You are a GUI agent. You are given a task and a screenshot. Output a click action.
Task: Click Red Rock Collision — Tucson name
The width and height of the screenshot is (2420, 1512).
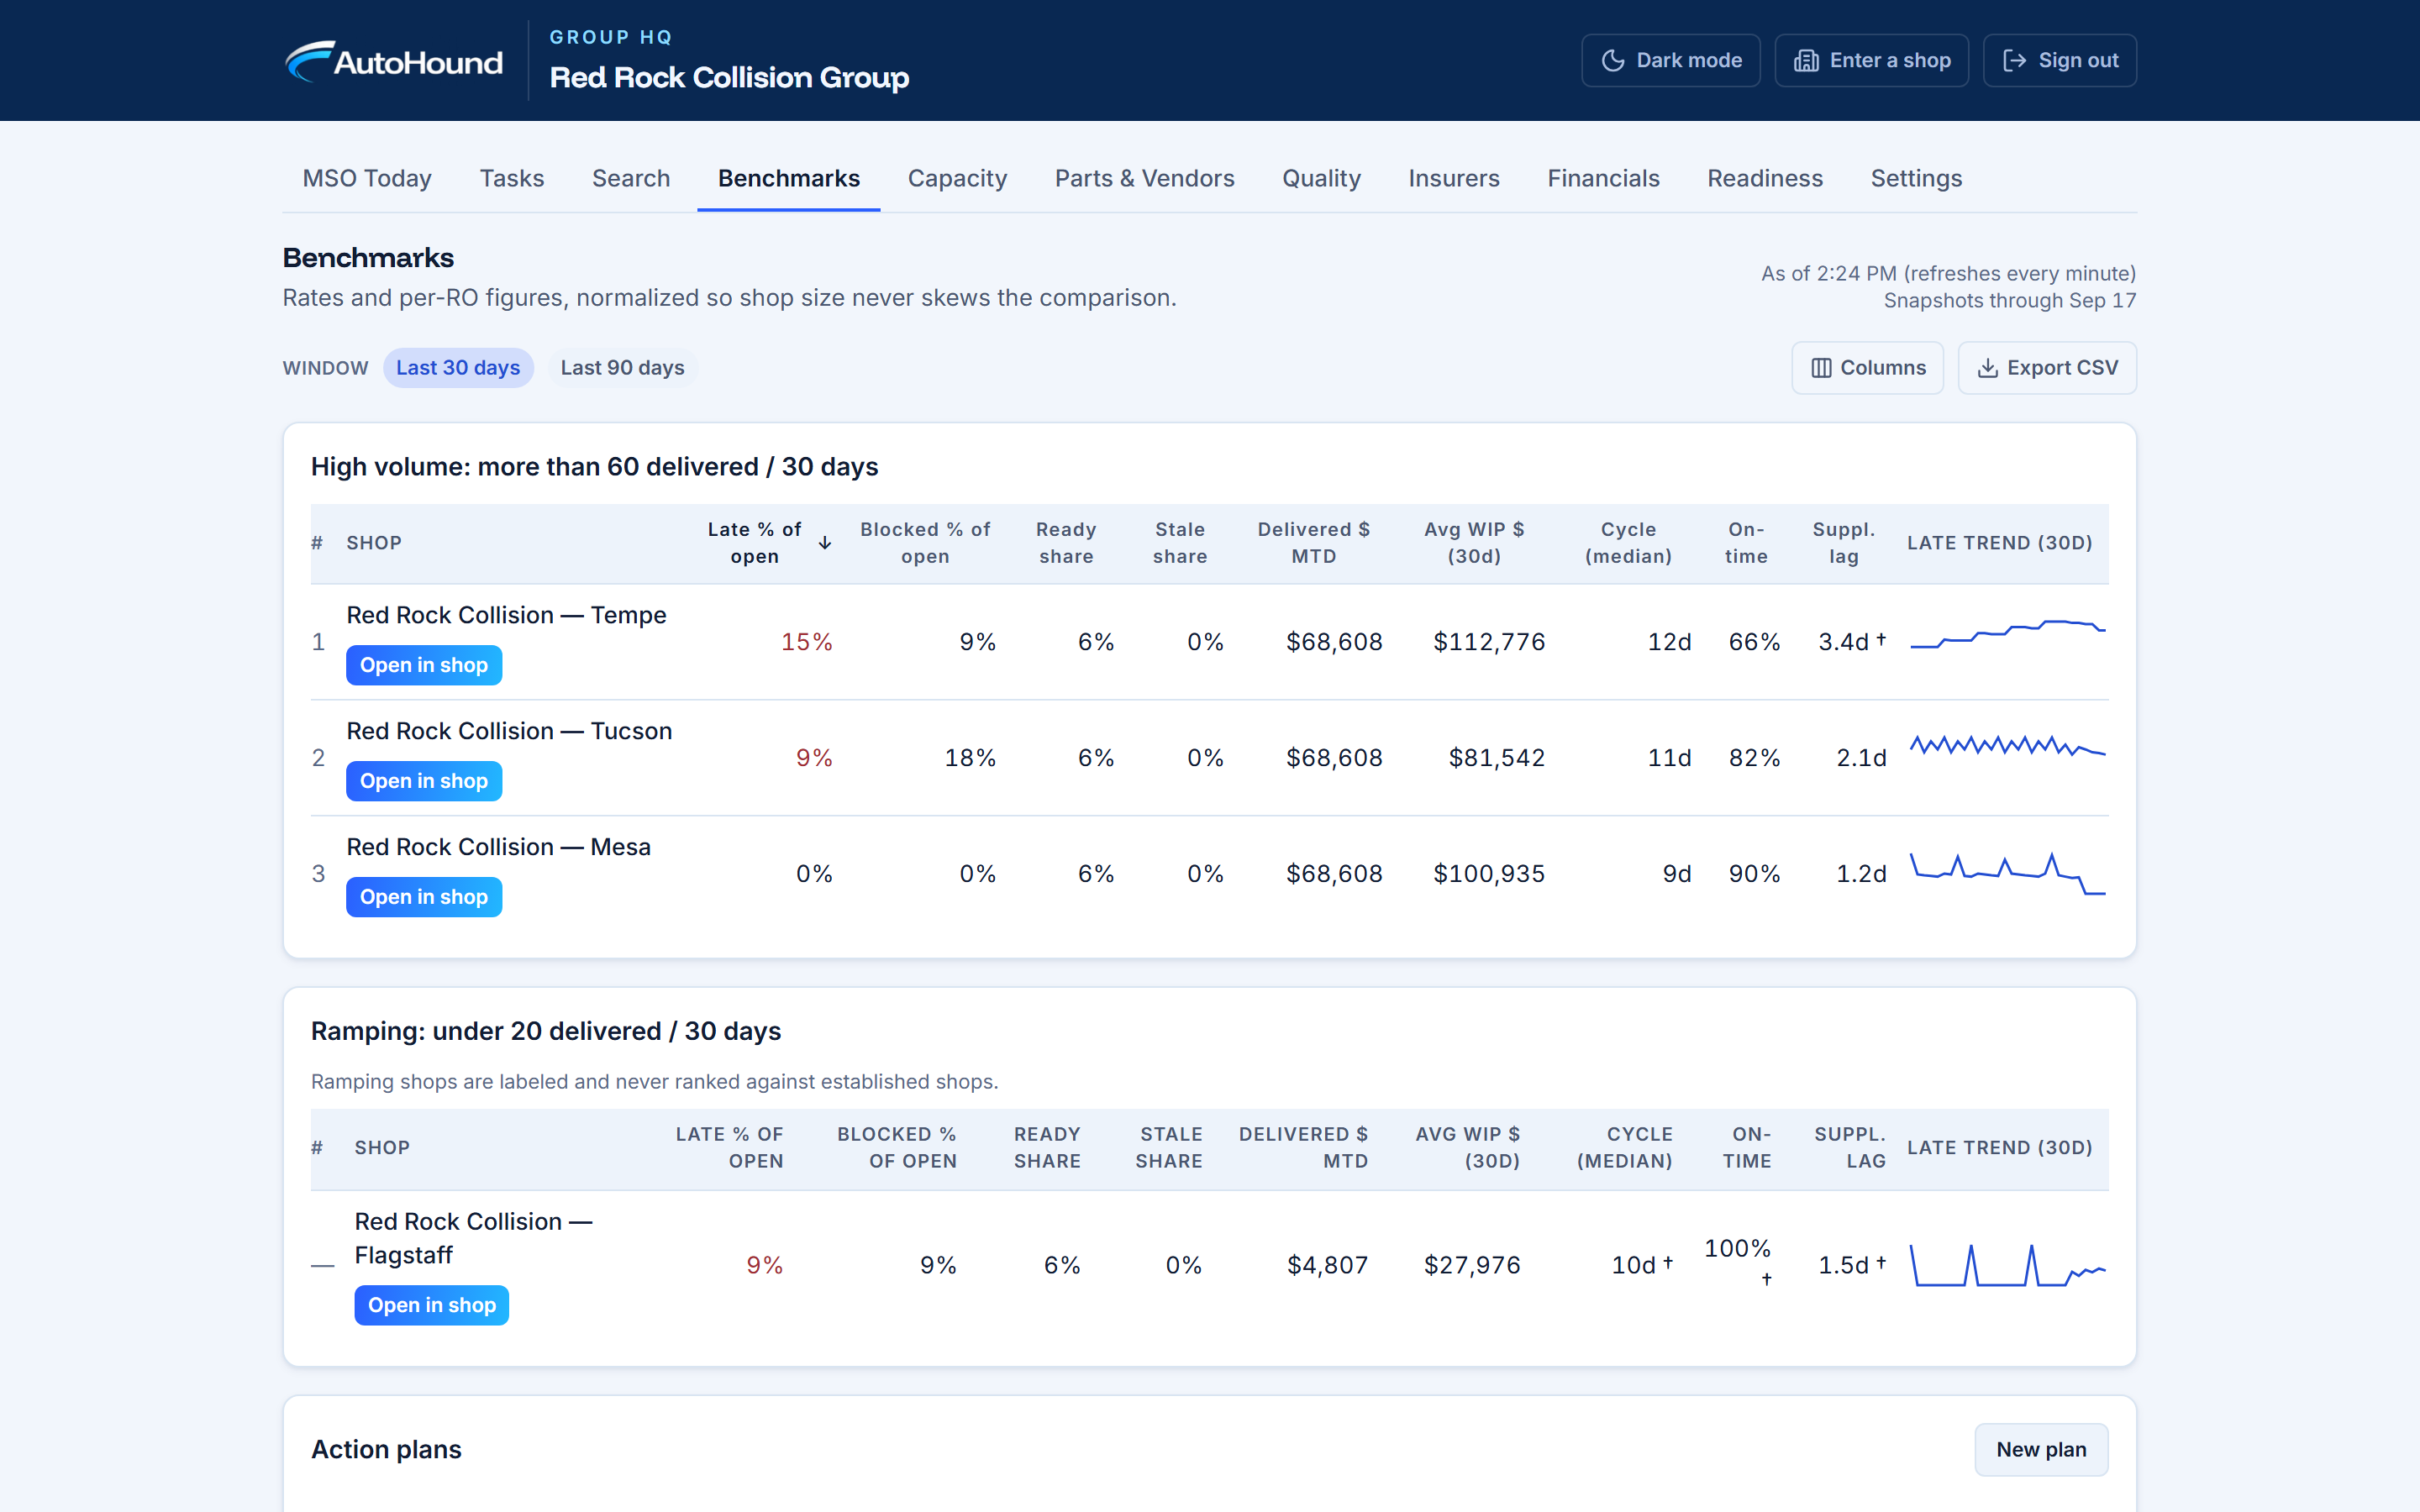(x=509, y=731)
